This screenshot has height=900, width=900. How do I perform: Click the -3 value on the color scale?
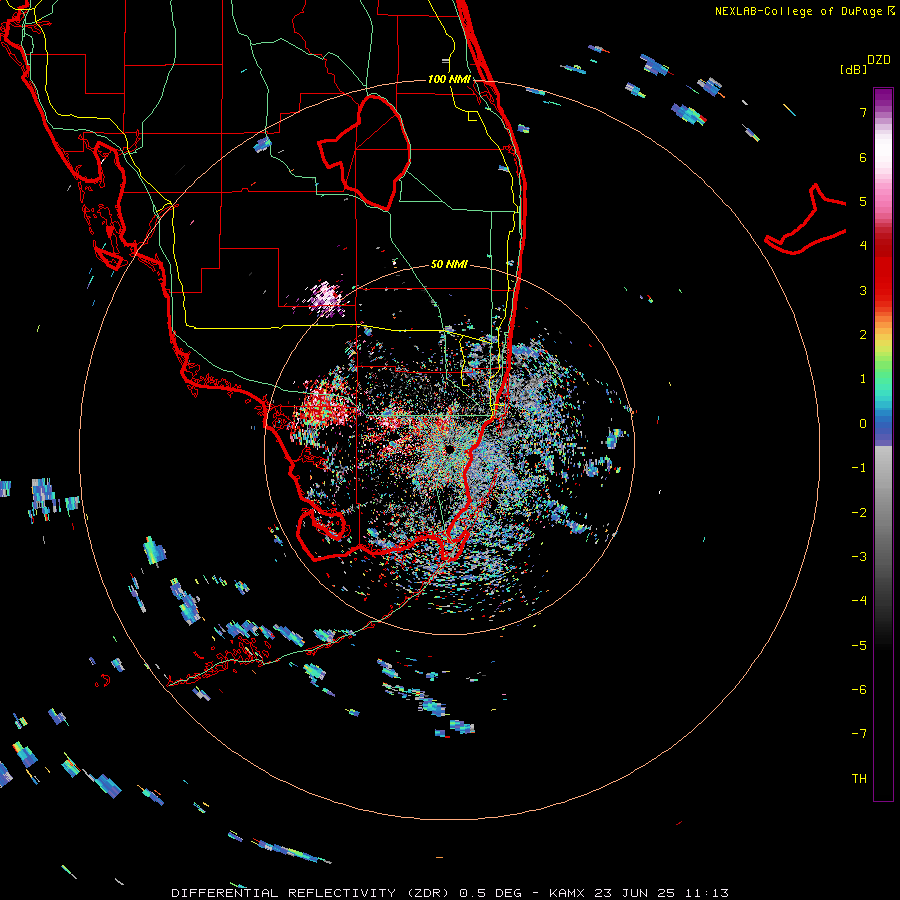coord(859,556)
